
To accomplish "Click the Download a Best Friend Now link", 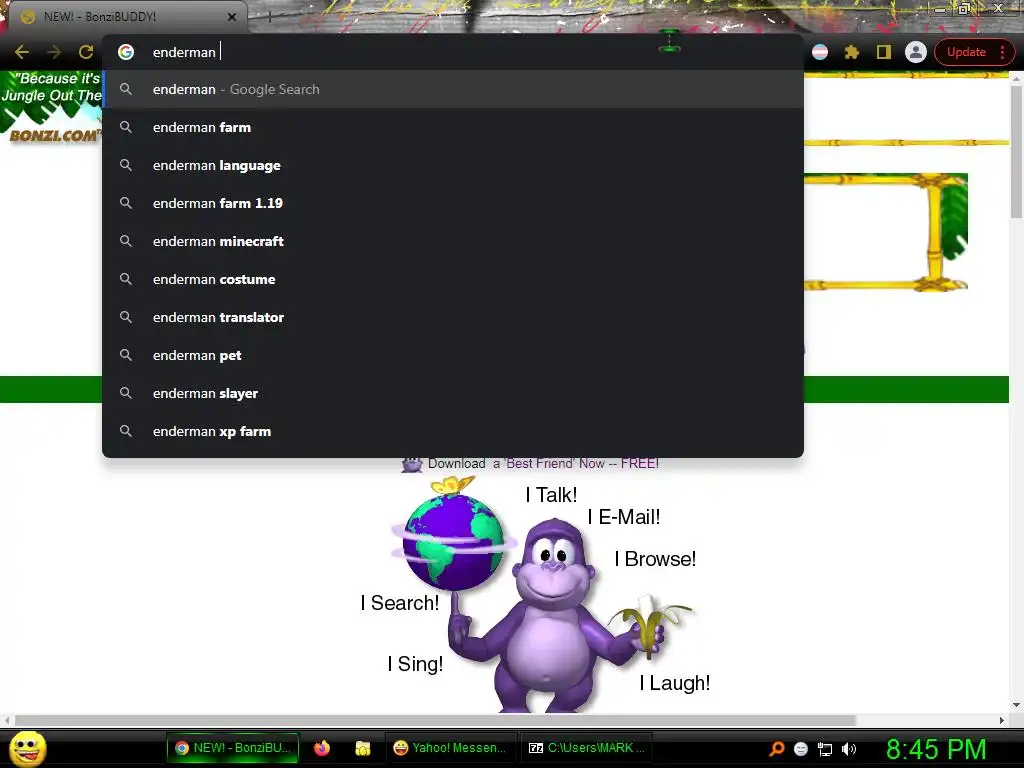I will click(543, 464).
